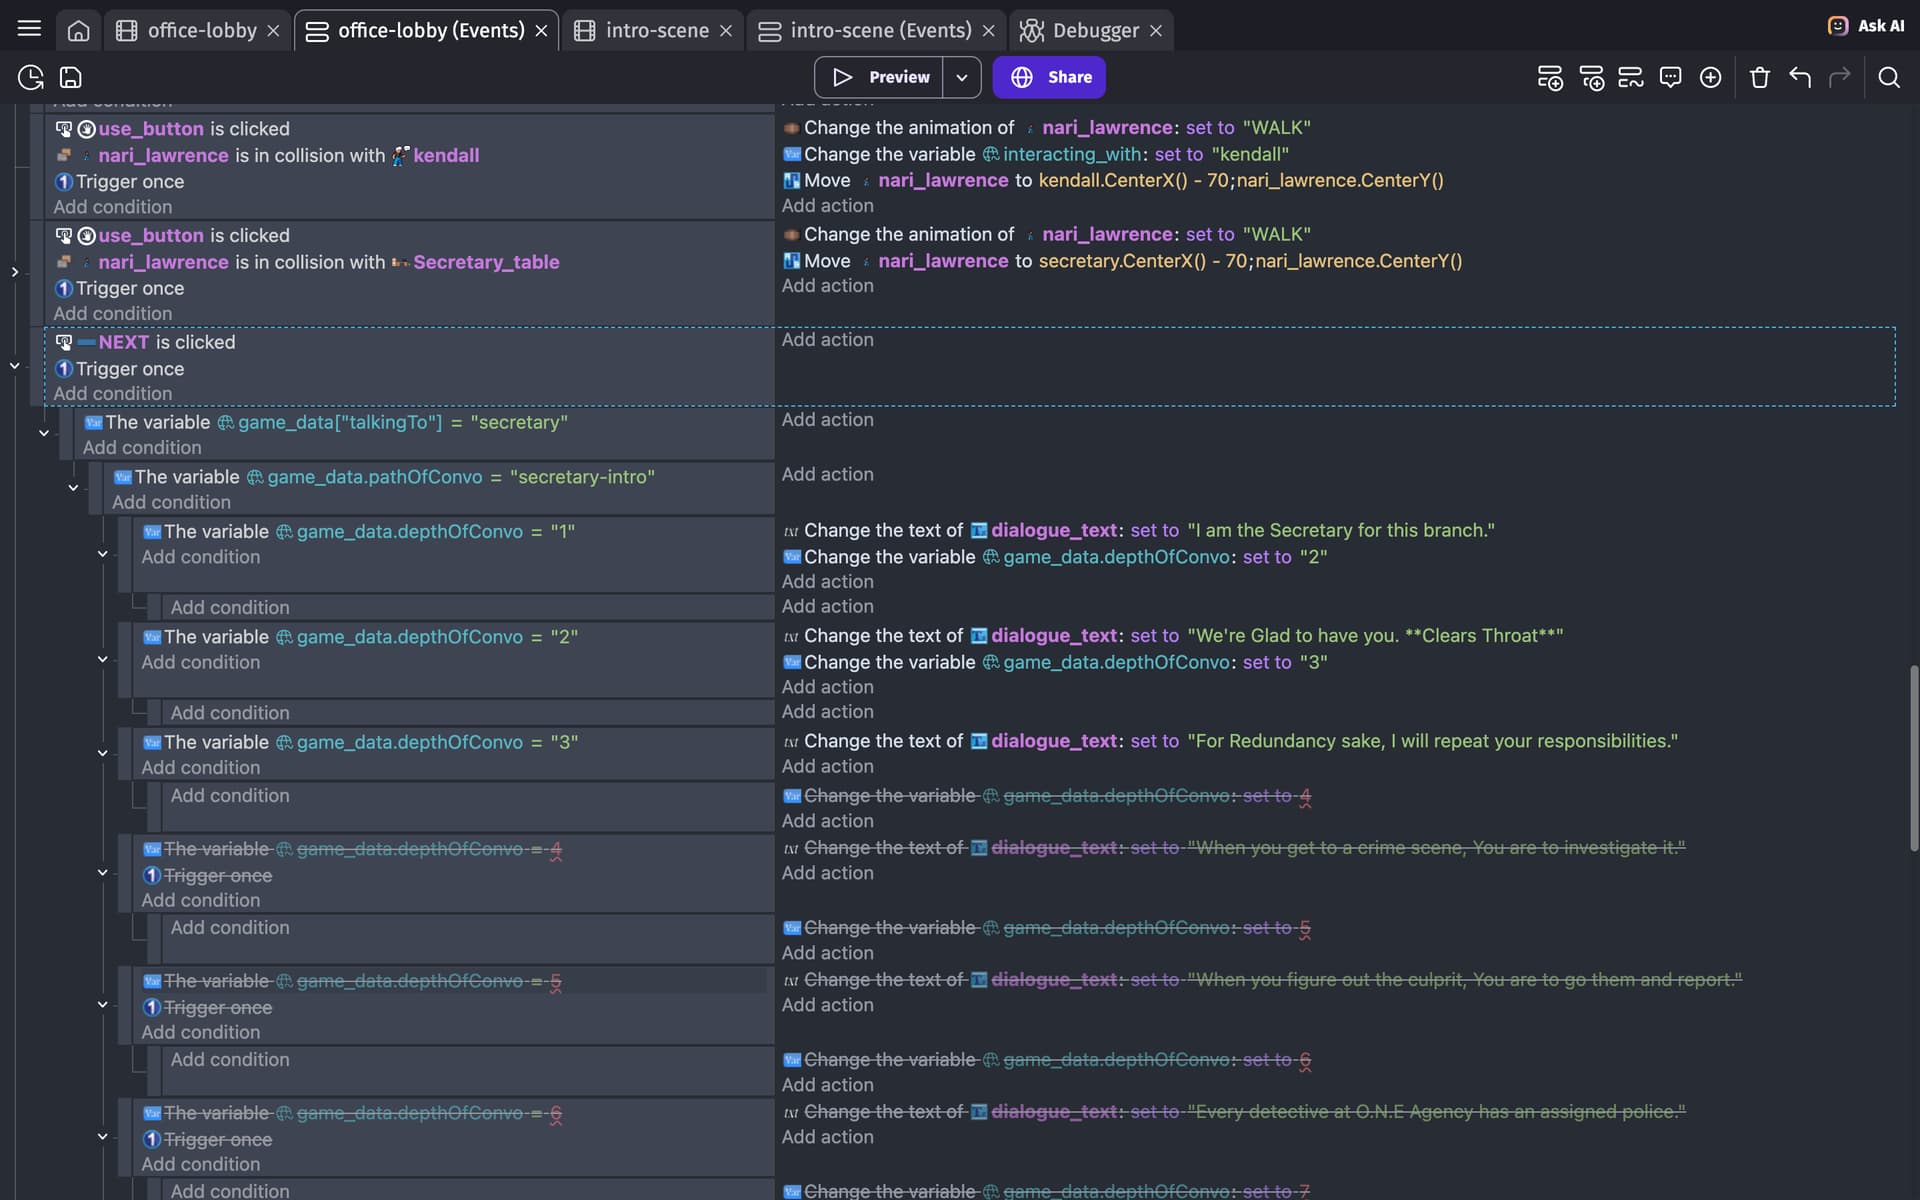Screen dimensions: 1920x1200
Task: Close the office-lobby (Events) tab
Action: click(541, 31)
